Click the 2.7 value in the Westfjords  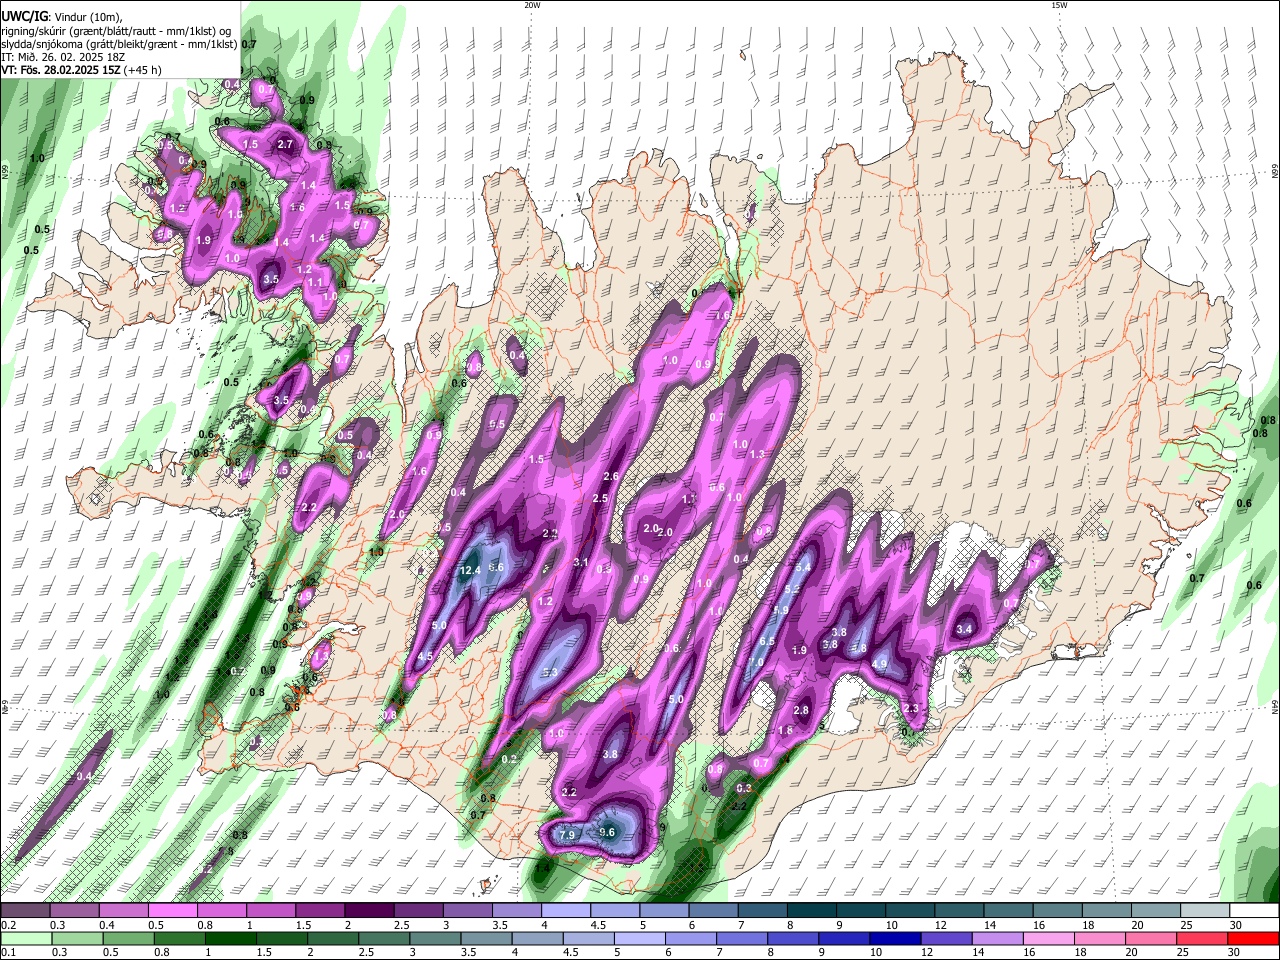pos(285,144)
